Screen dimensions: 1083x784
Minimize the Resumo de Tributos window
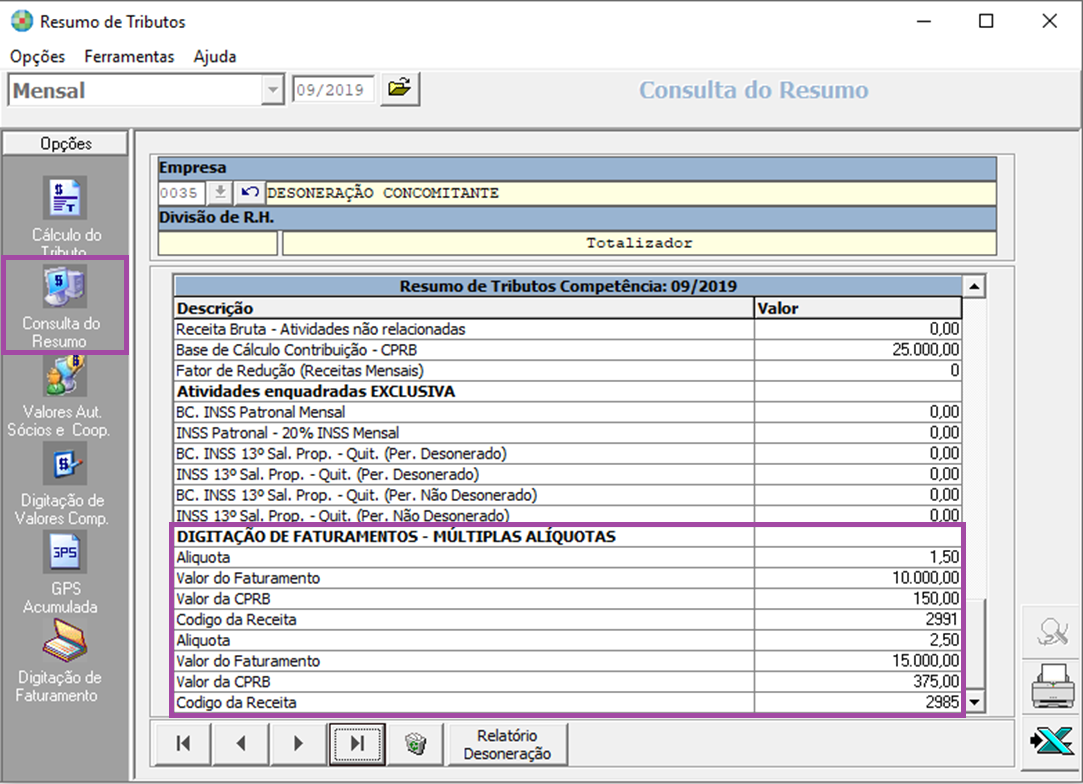pos(924,21)
